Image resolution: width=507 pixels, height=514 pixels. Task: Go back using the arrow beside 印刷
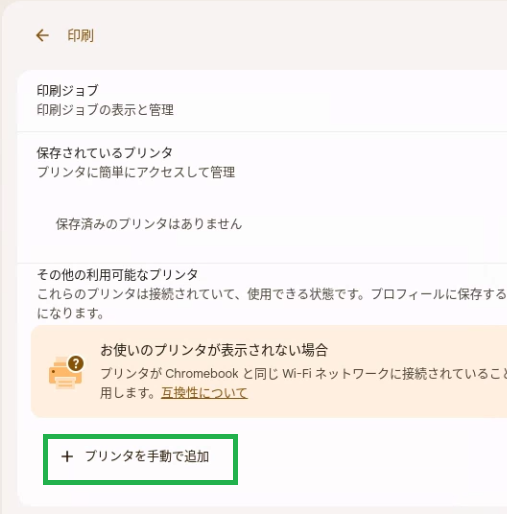(42, 35)
